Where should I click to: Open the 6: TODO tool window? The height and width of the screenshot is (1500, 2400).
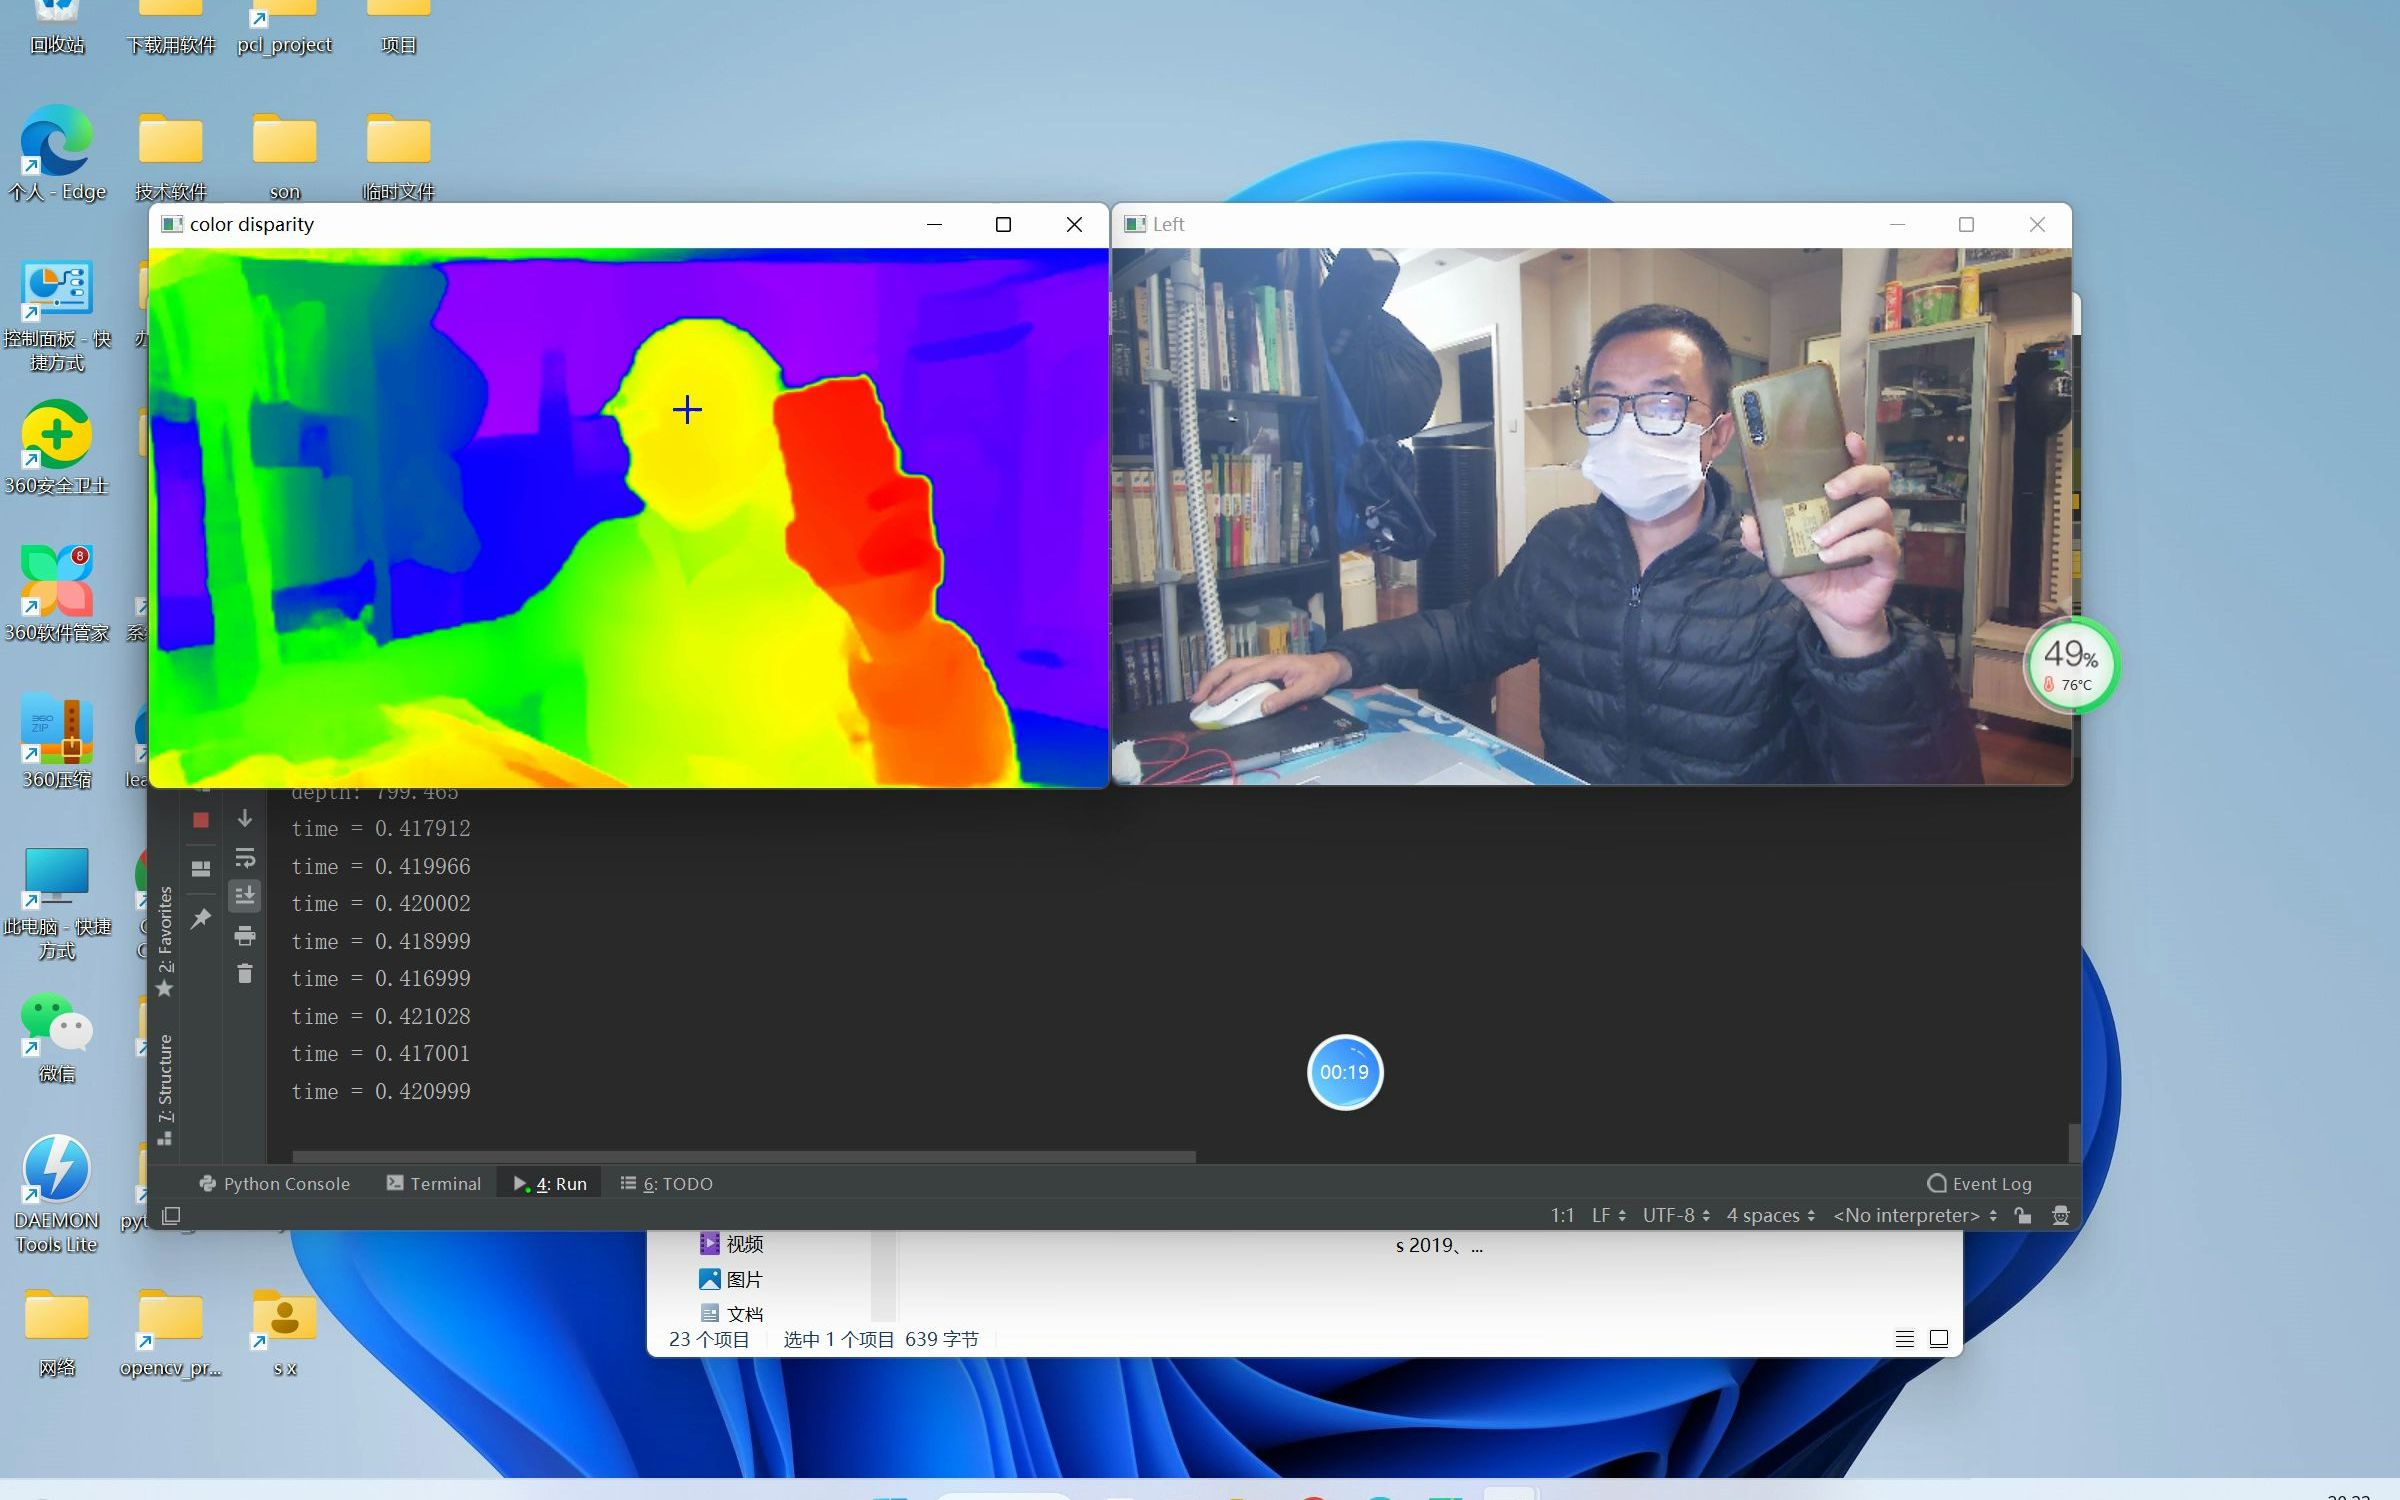[667, 1183]
